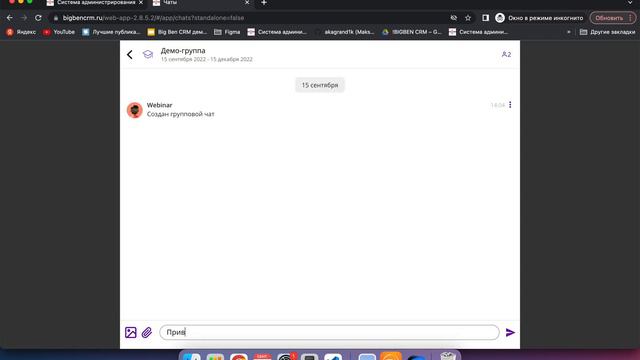This screenshot has width=640, height=360.
Task: Open the YouTube bookmark
Action: coord(59,32)
